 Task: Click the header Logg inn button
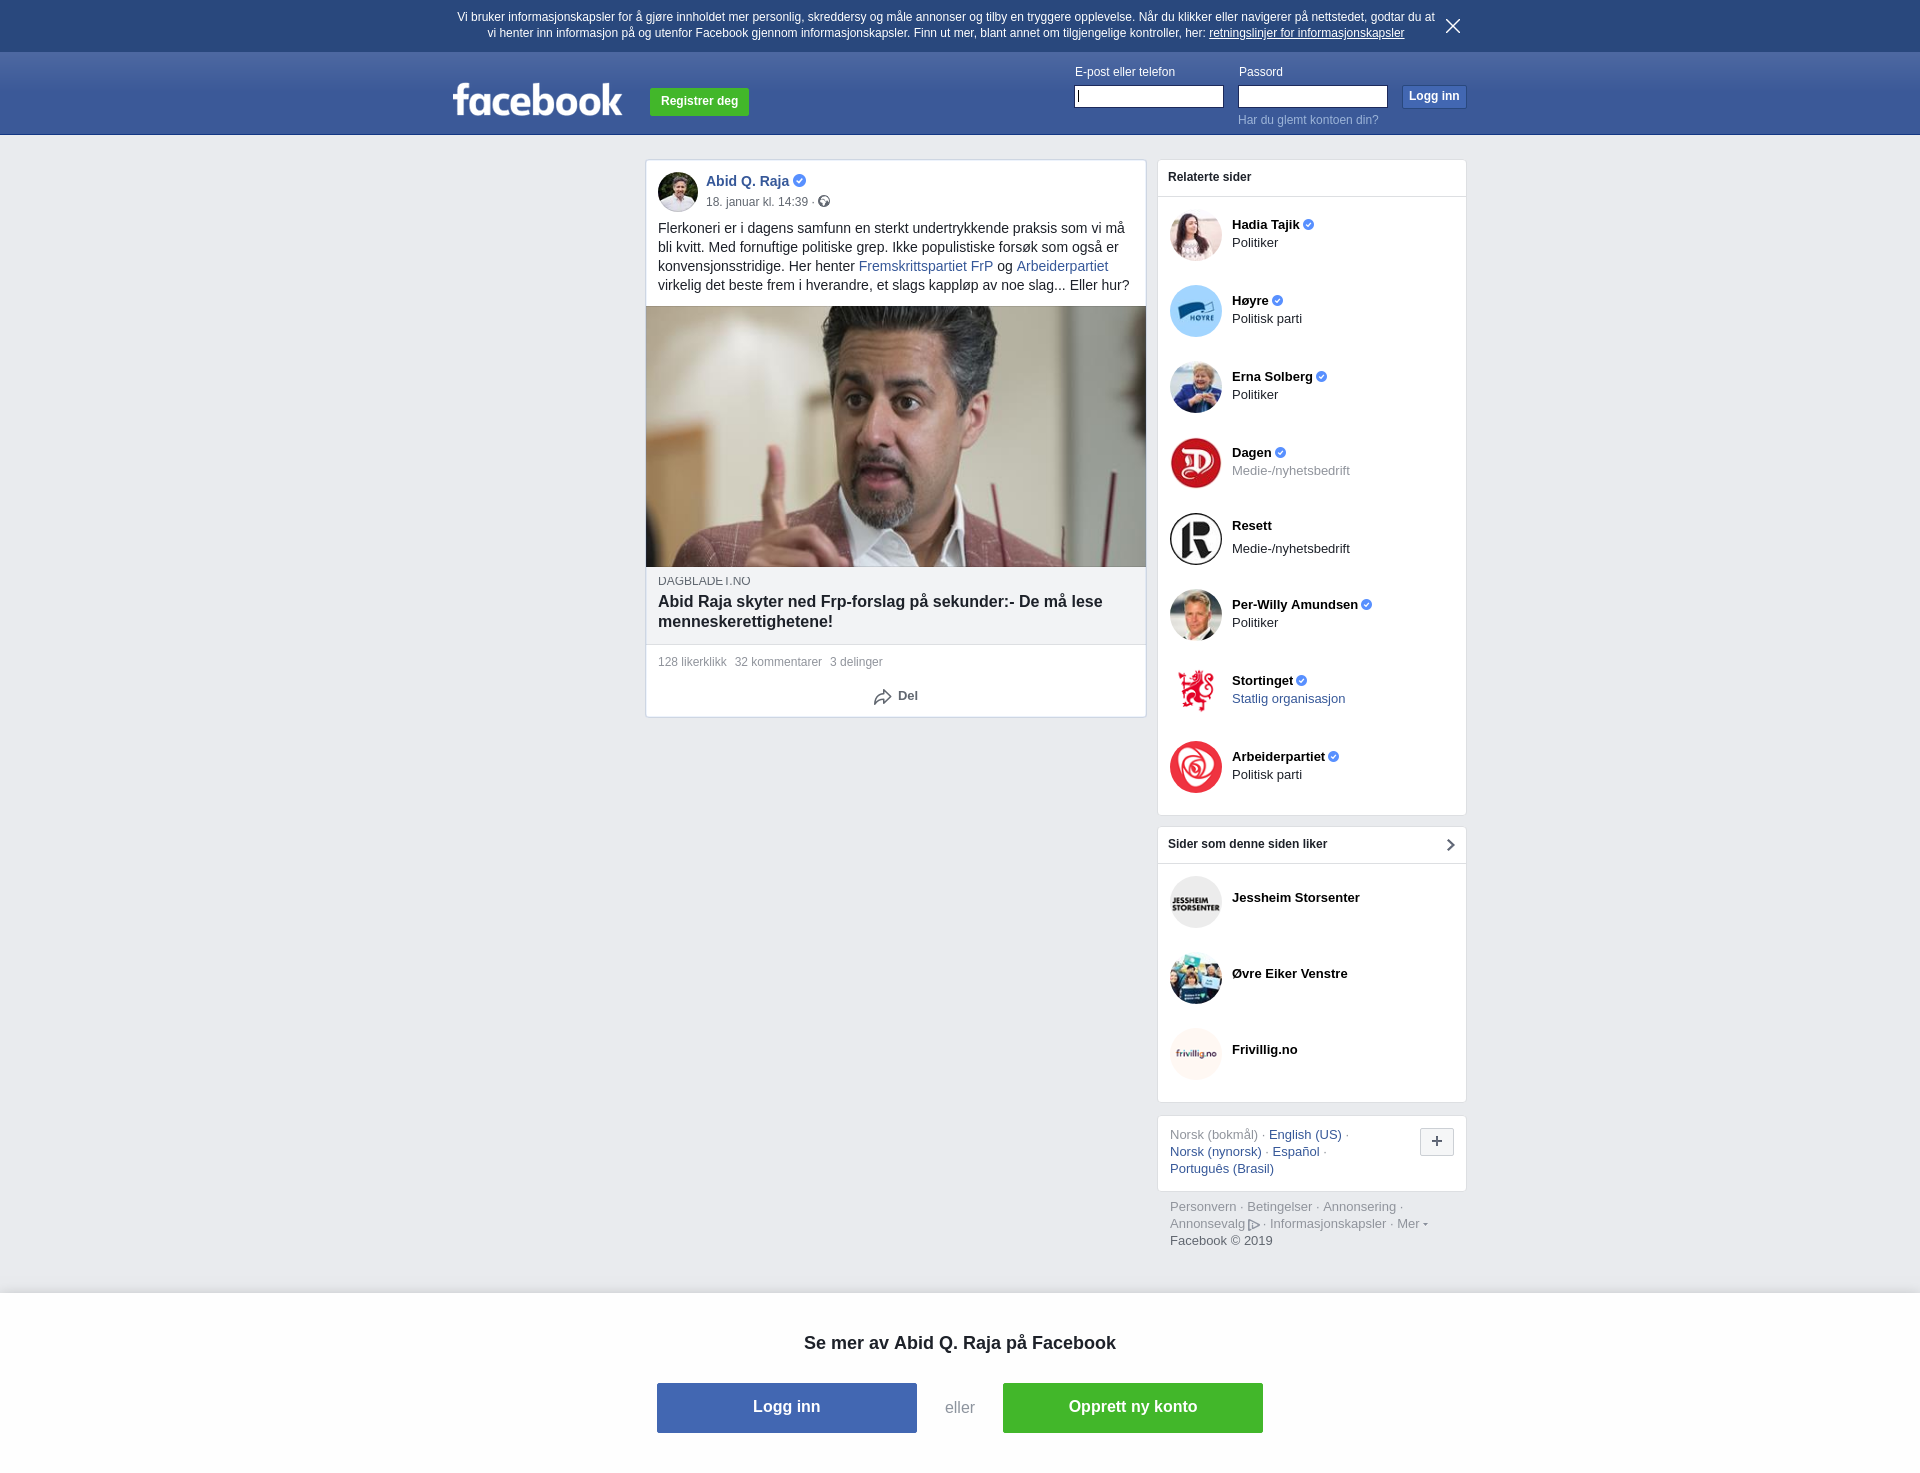(x=1434, y=97)
